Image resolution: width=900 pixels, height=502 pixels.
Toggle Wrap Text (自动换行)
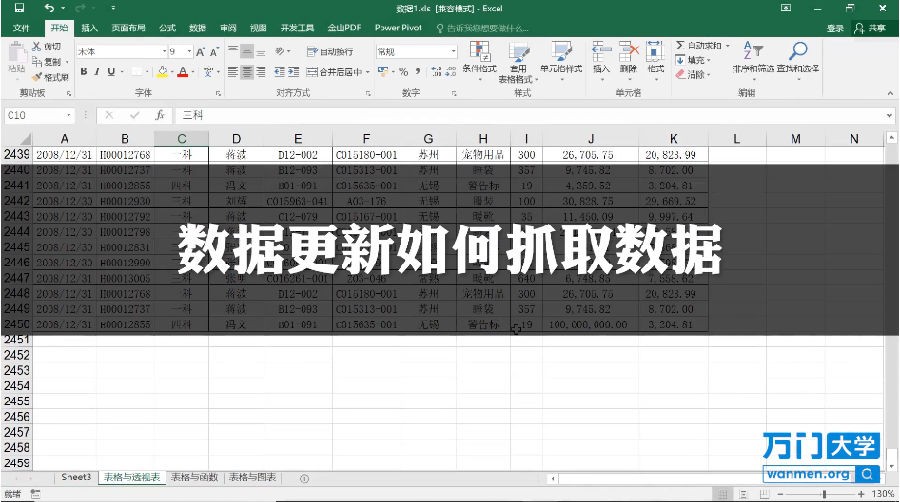(330, 52)
